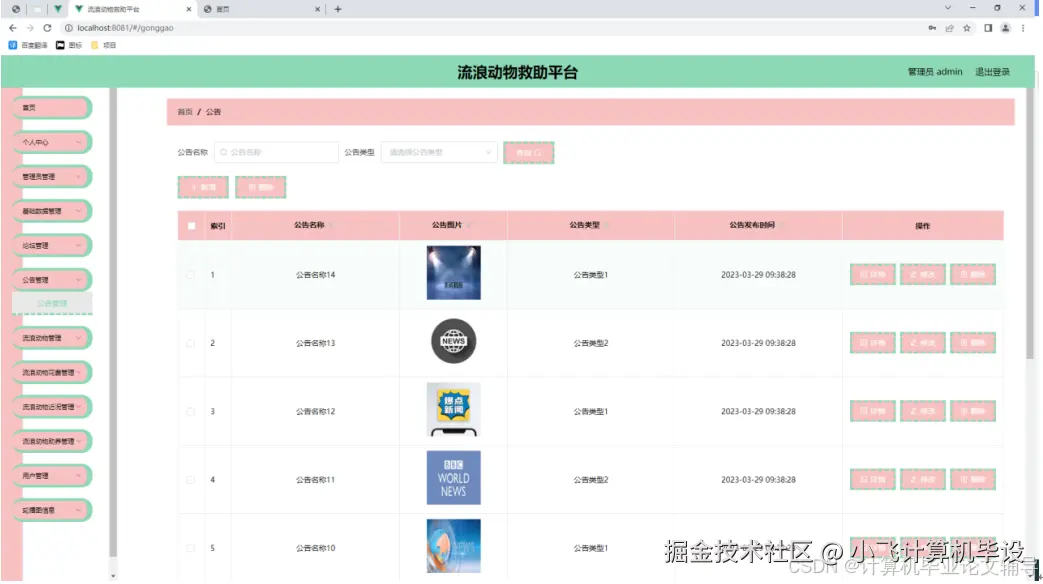Select the 公告管理 submenu item
This screenshot has width=1043, height=584.
[52, 303]
